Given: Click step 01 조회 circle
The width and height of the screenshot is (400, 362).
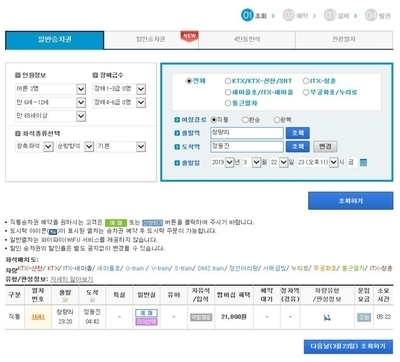Looking at the screenshot, I should 247,15.
